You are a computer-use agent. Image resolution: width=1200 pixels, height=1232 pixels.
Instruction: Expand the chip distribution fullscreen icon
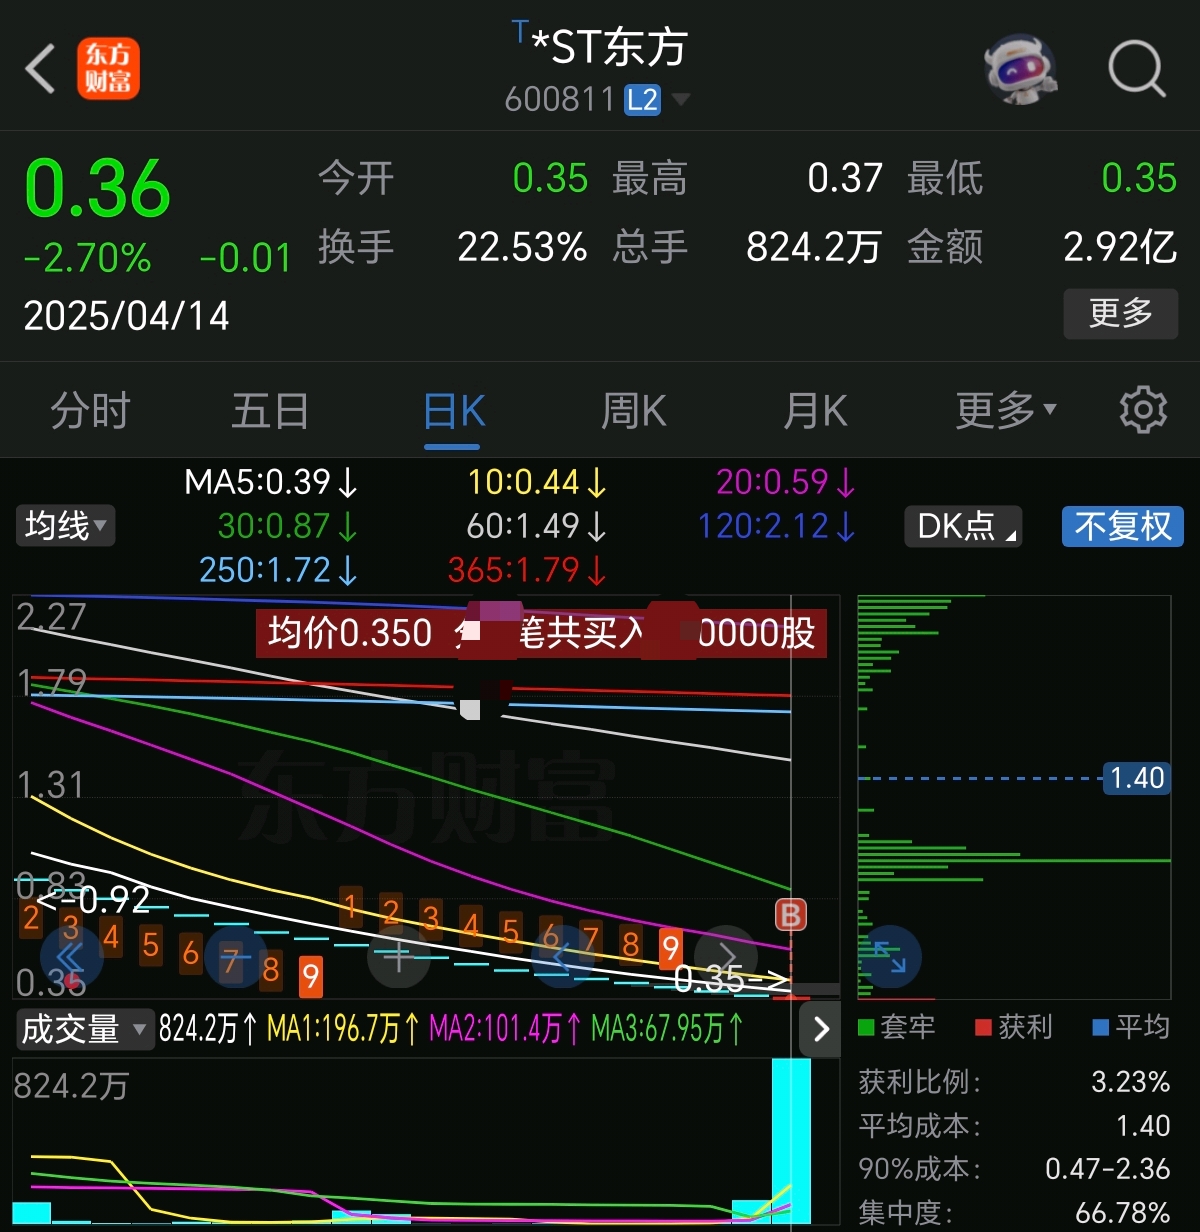tap(889, 957)
